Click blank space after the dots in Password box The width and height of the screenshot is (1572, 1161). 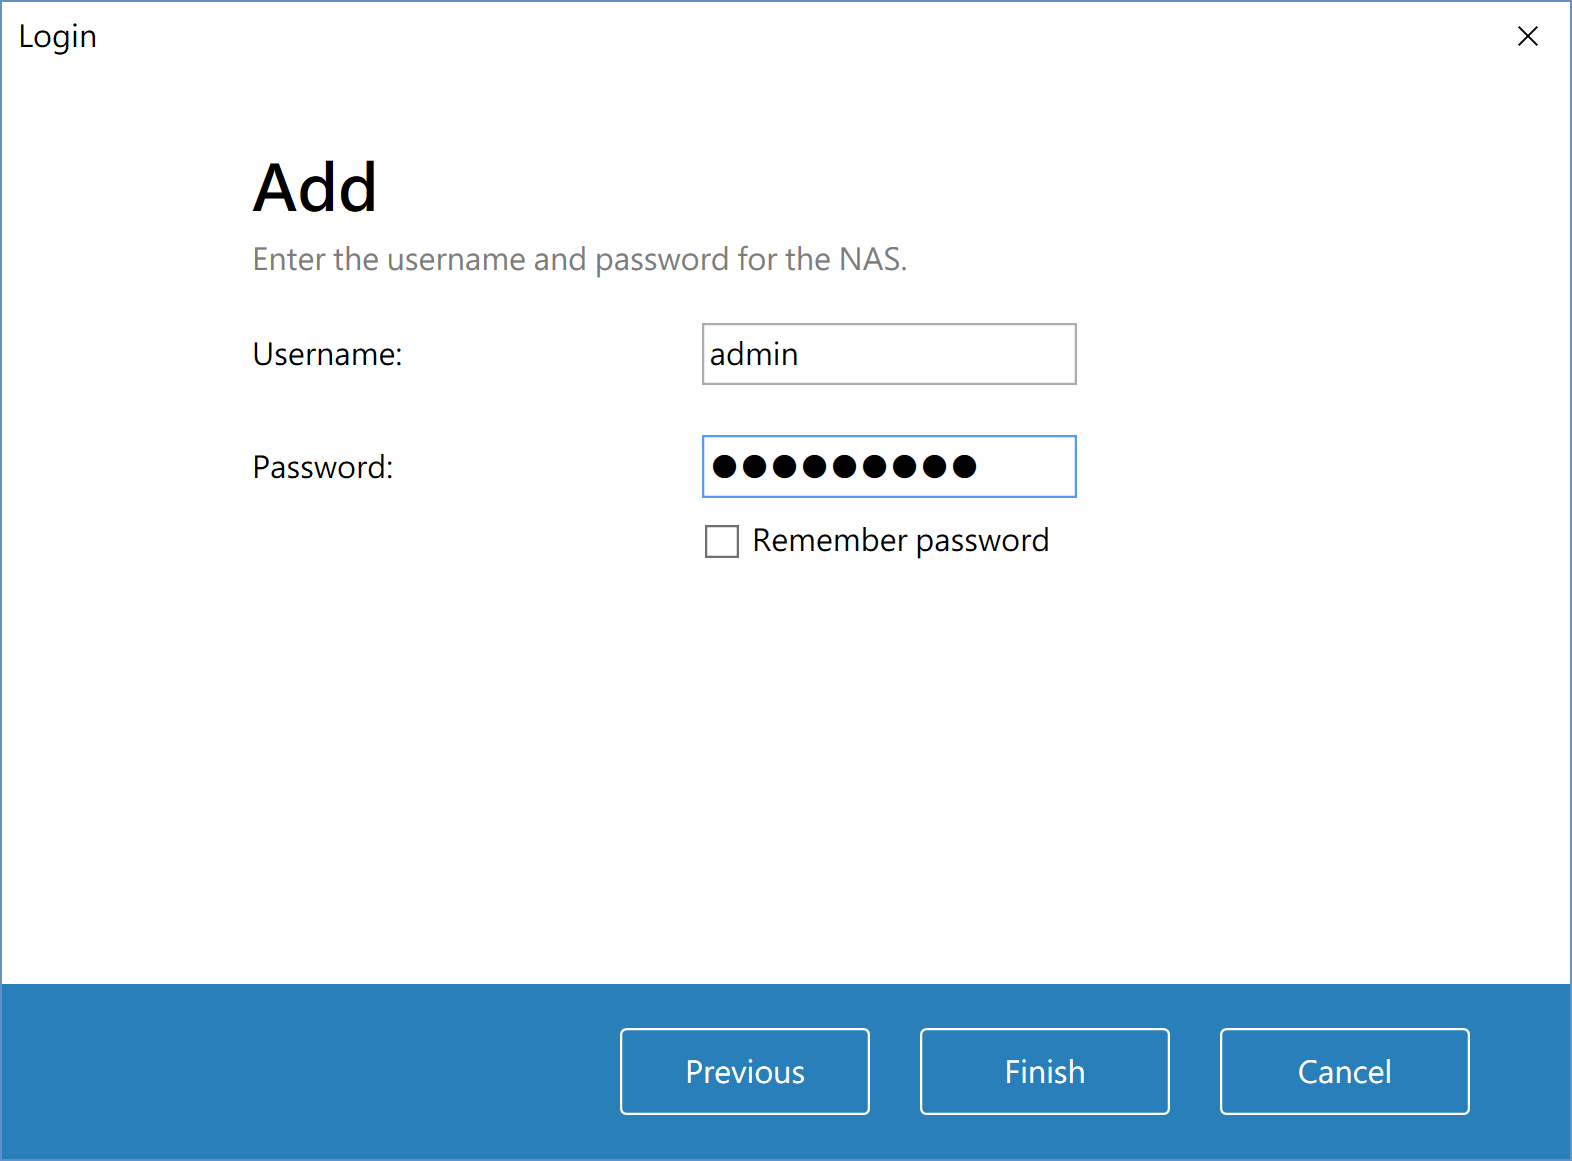pyautogui.click(x=1025, y=466)
